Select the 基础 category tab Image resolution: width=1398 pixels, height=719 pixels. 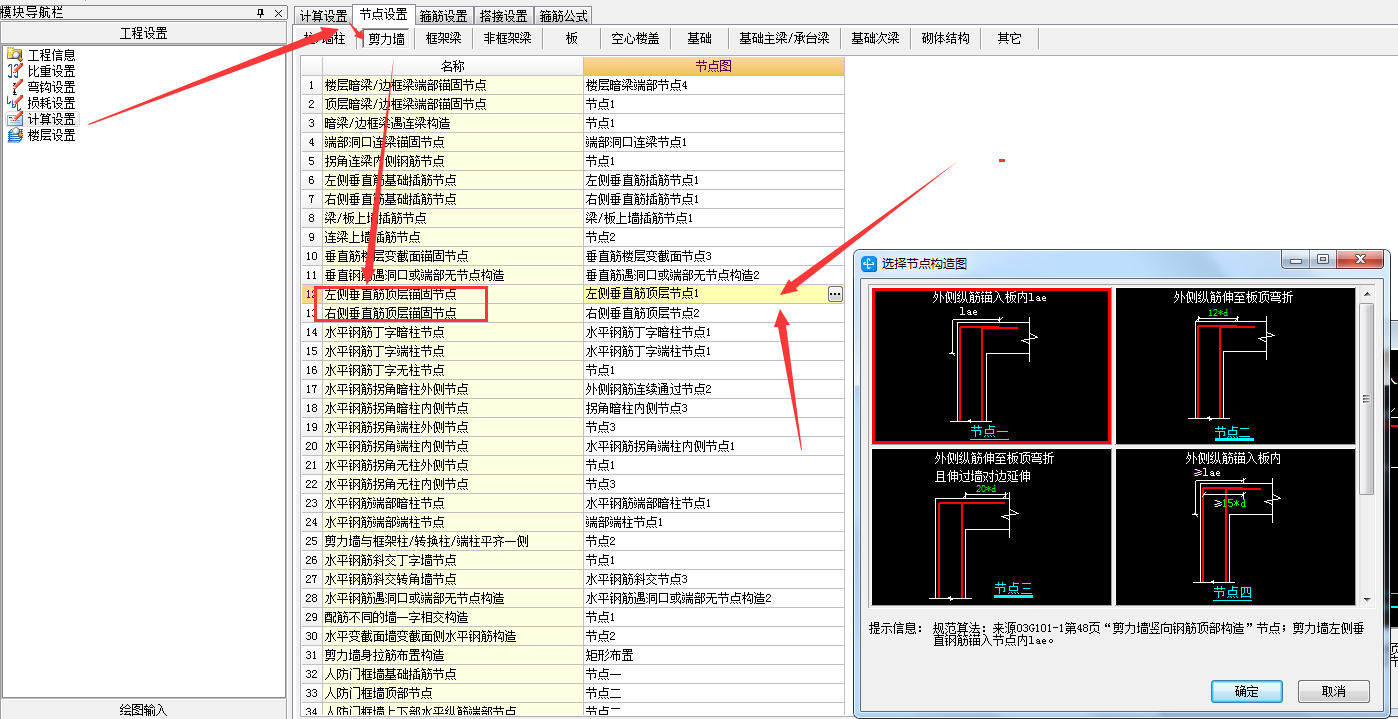point(699,39)
